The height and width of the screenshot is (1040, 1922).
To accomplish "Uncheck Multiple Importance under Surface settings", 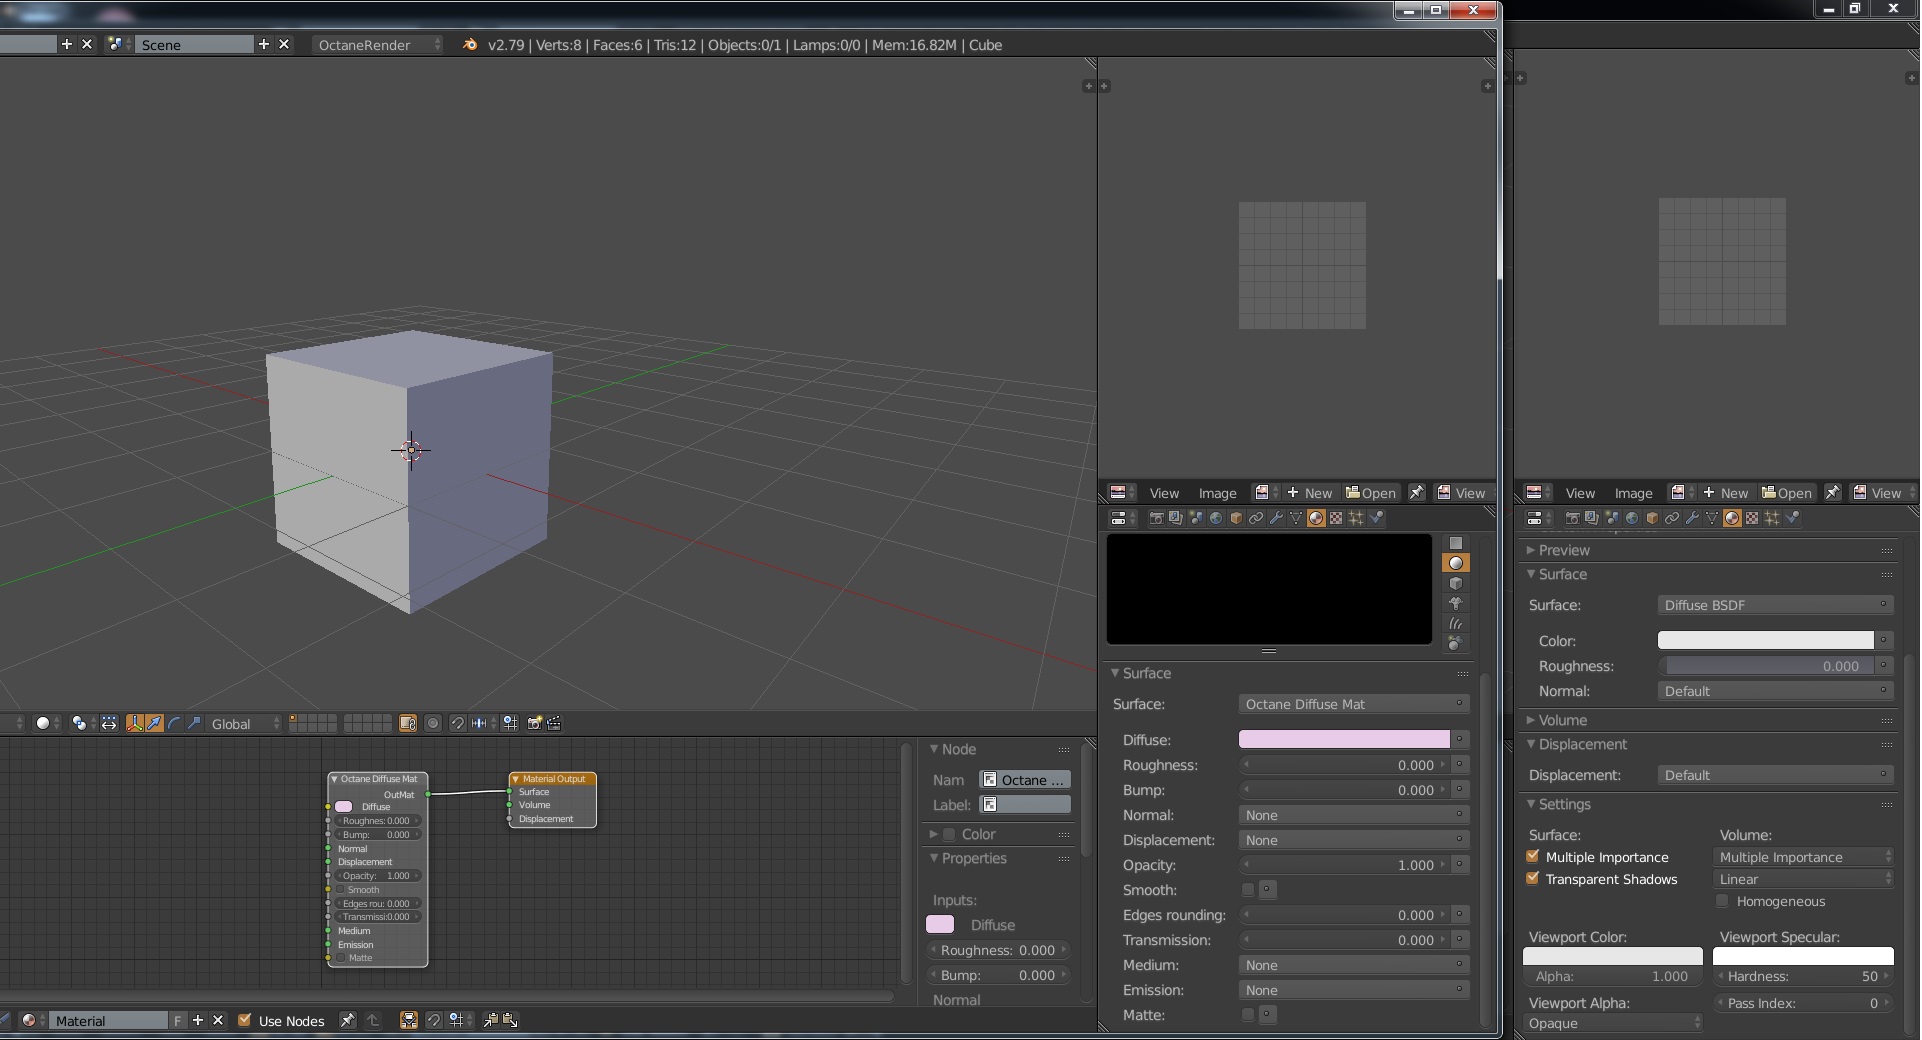I will pyautogui.click(x=1533, y=856).
